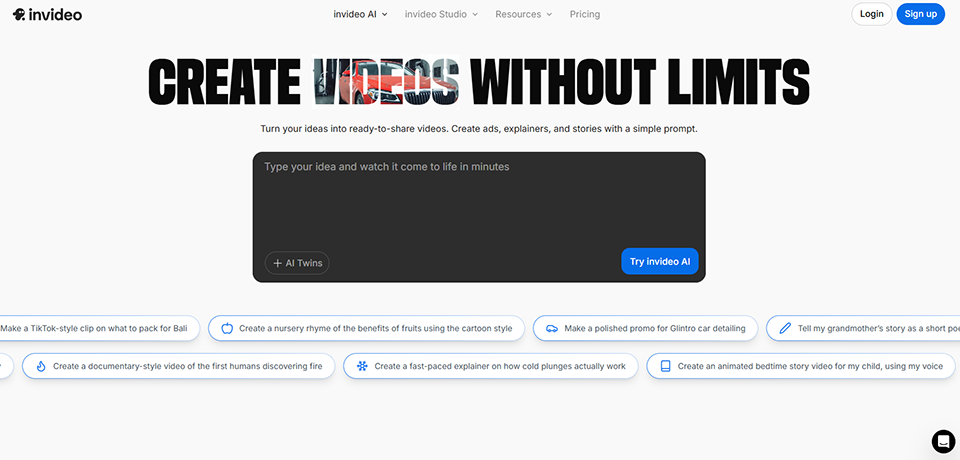The image size is (960, 460).
Task: Select the animated bedtime story suggestion
Action: click(803, 366)
